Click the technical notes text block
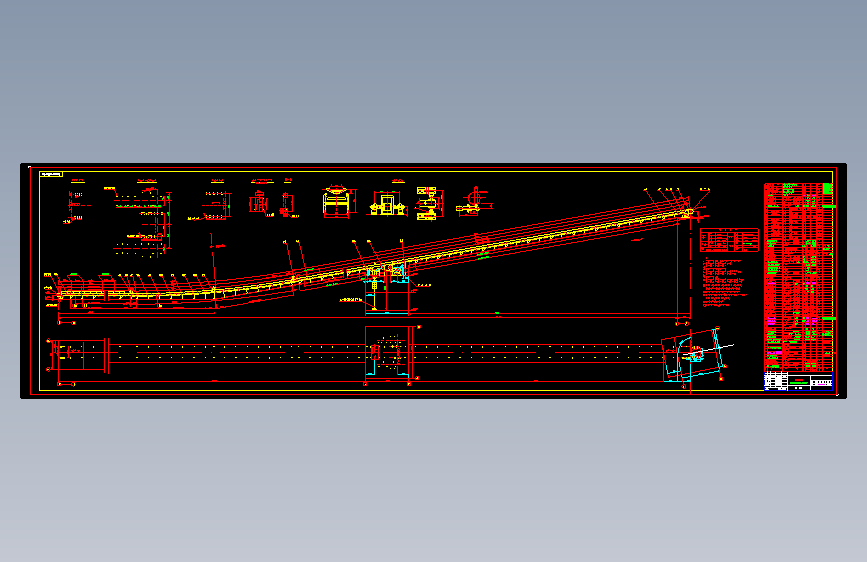This screenshot has width=867, height=562. [724, 283]
